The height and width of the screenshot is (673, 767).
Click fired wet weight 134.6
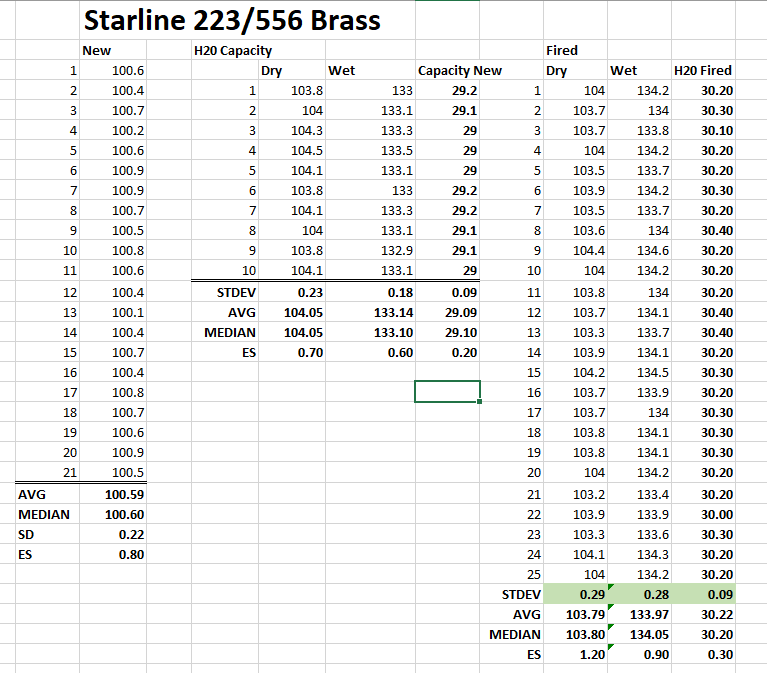coord(639,250)
